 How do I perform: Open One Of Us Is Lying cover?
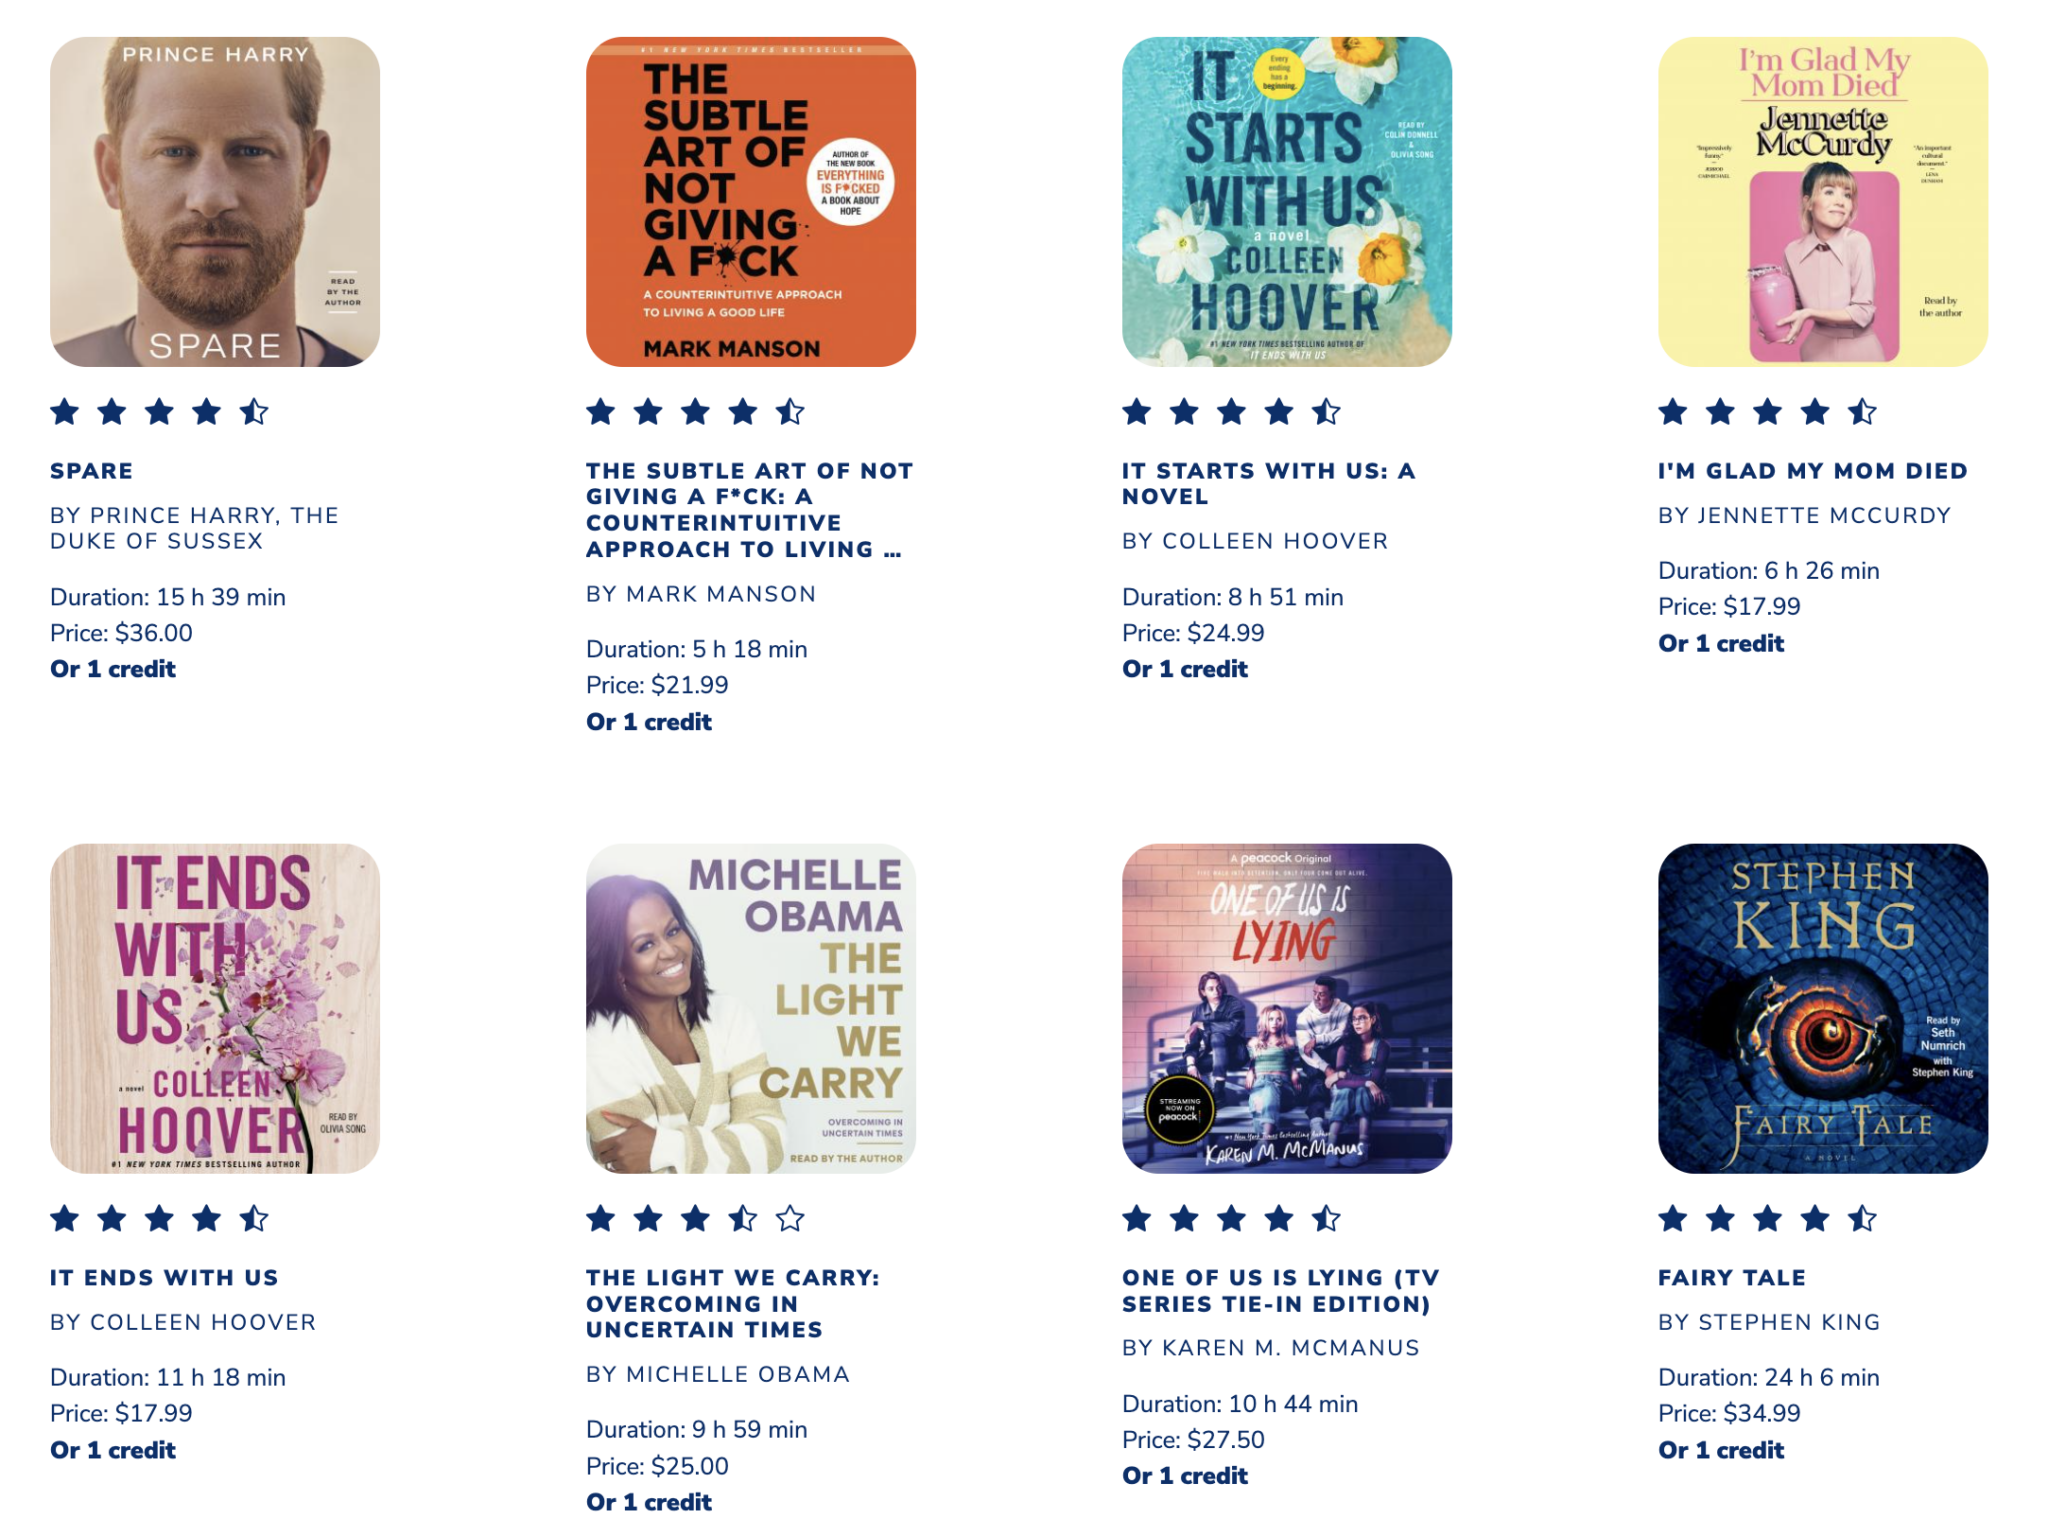coord(1287,1008)
